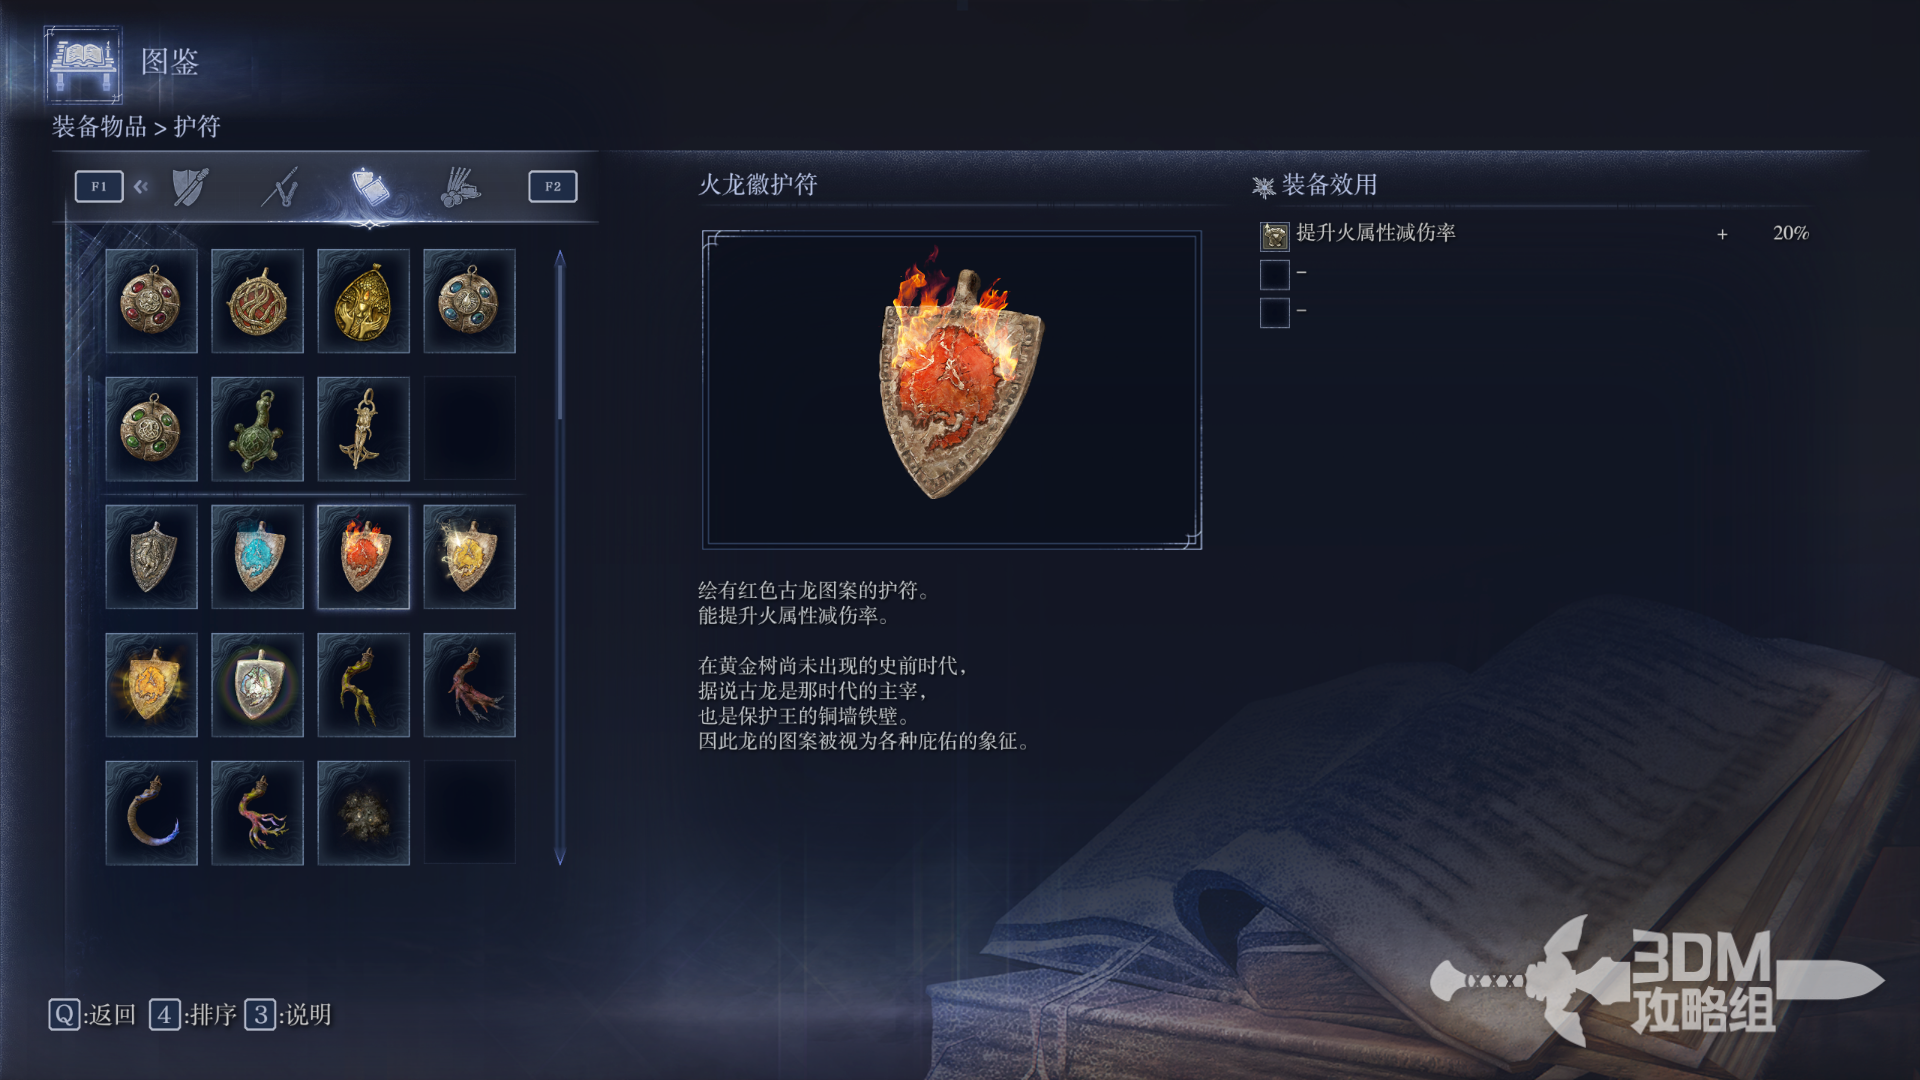1920x1080 pixels.
Task: Select the grey dragoncrest shield talisman
Action: point(151,557)
